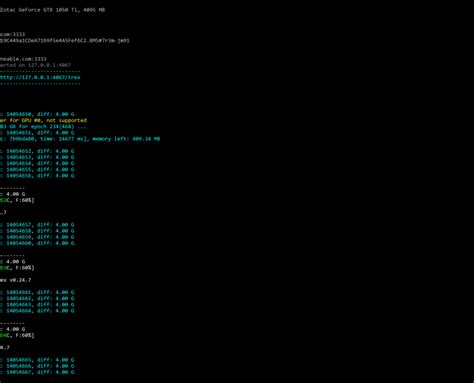
Task: Open the http://127.0.0.1:4067/trex link
Action: 40,77
